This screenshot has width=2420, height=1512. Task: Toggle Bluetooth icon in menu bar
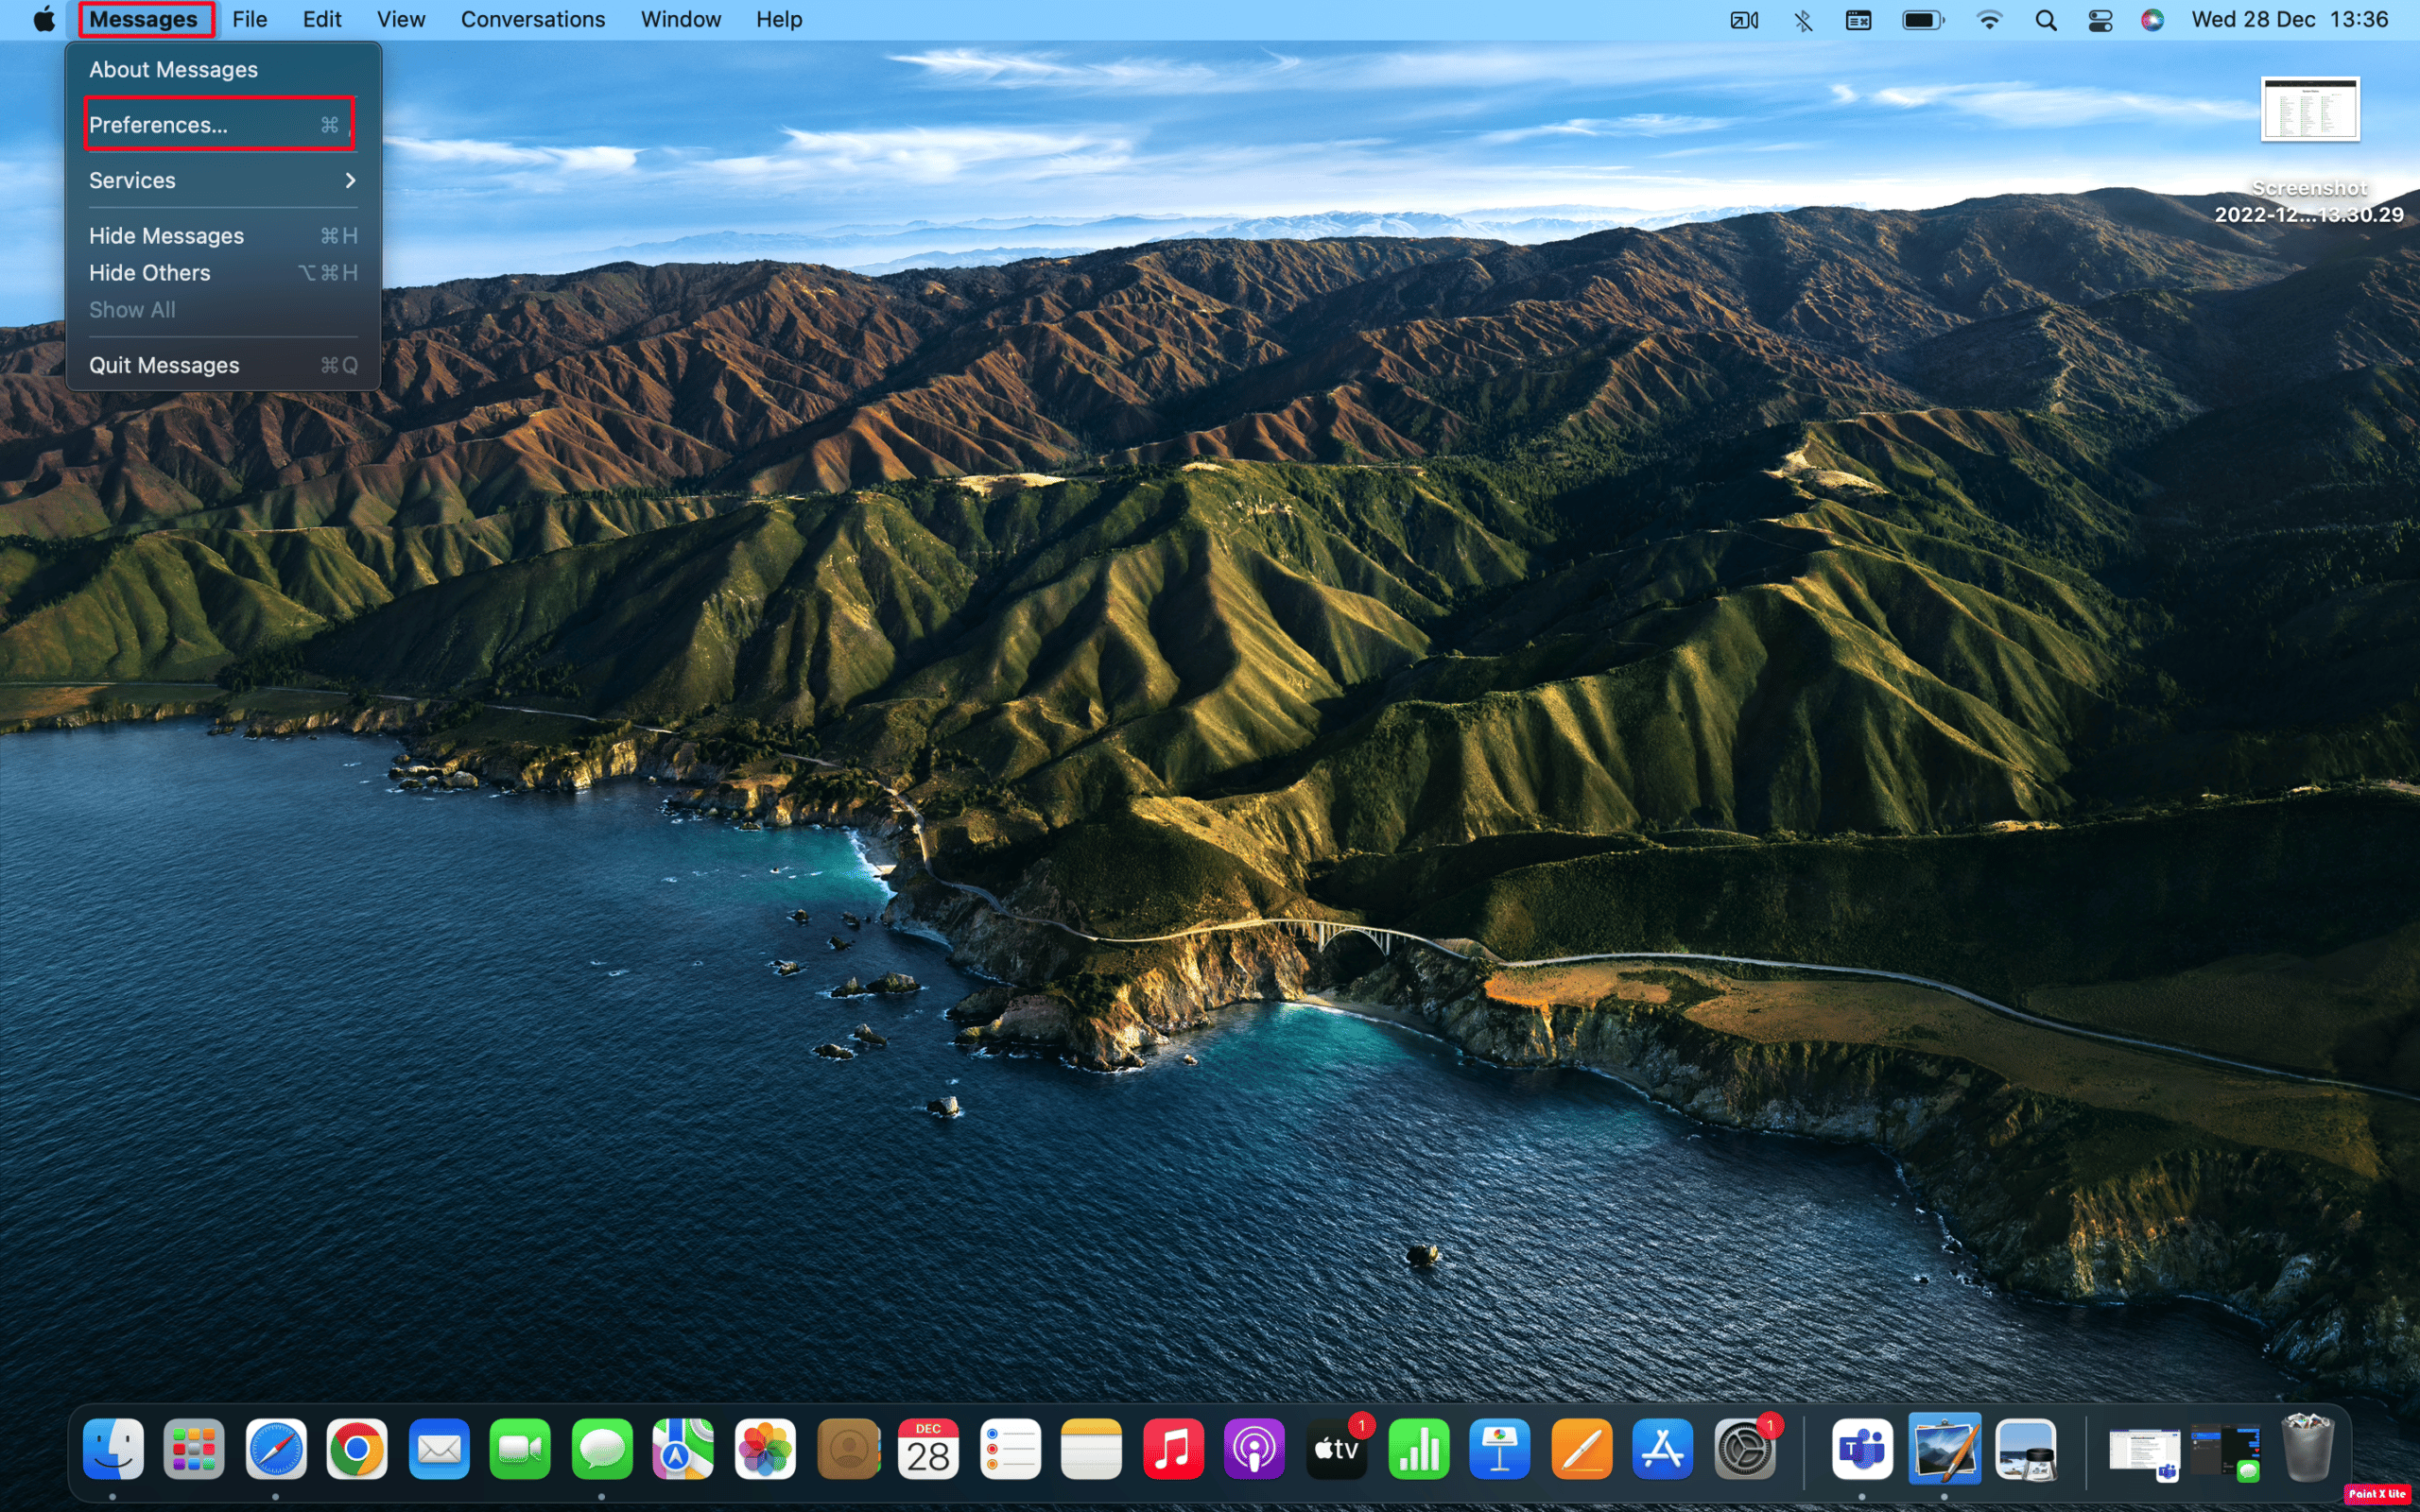tap(1804, 19)
